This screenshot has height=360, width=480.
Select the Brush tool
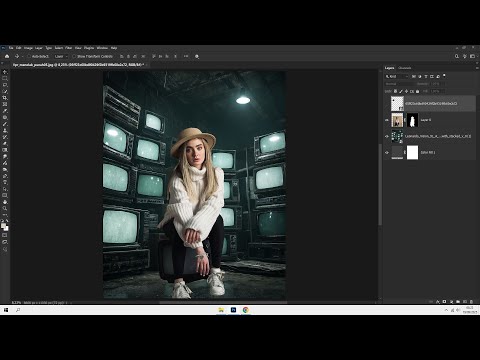pyautogui.click(x=5, y=124)
